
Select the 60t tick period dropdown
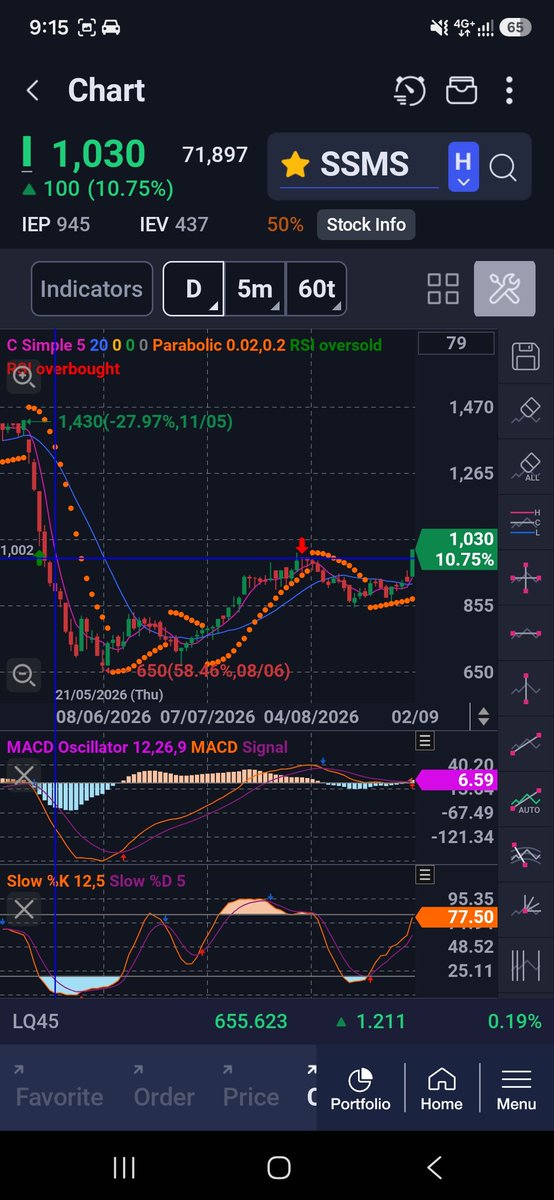click(x=317, y=289)
